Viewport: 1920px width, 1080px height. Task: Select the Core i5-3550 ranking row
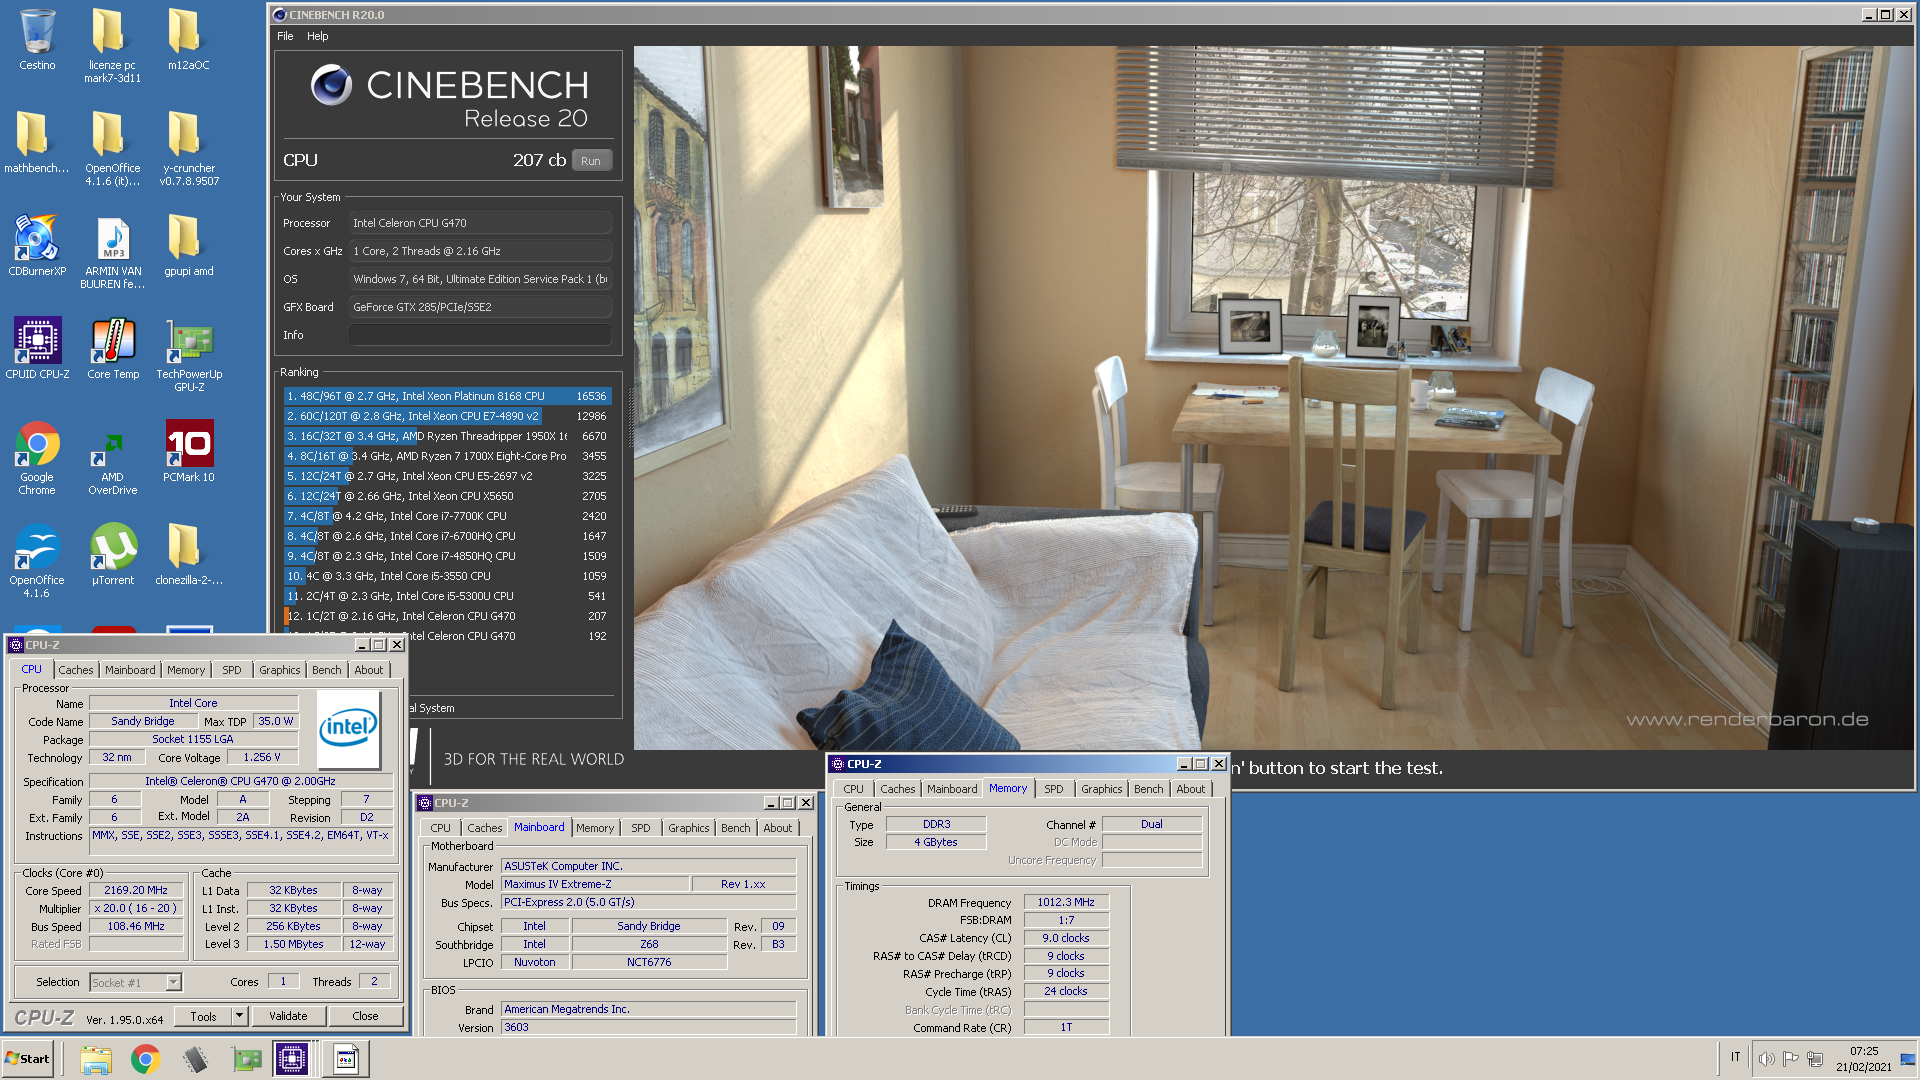[447, 576]
